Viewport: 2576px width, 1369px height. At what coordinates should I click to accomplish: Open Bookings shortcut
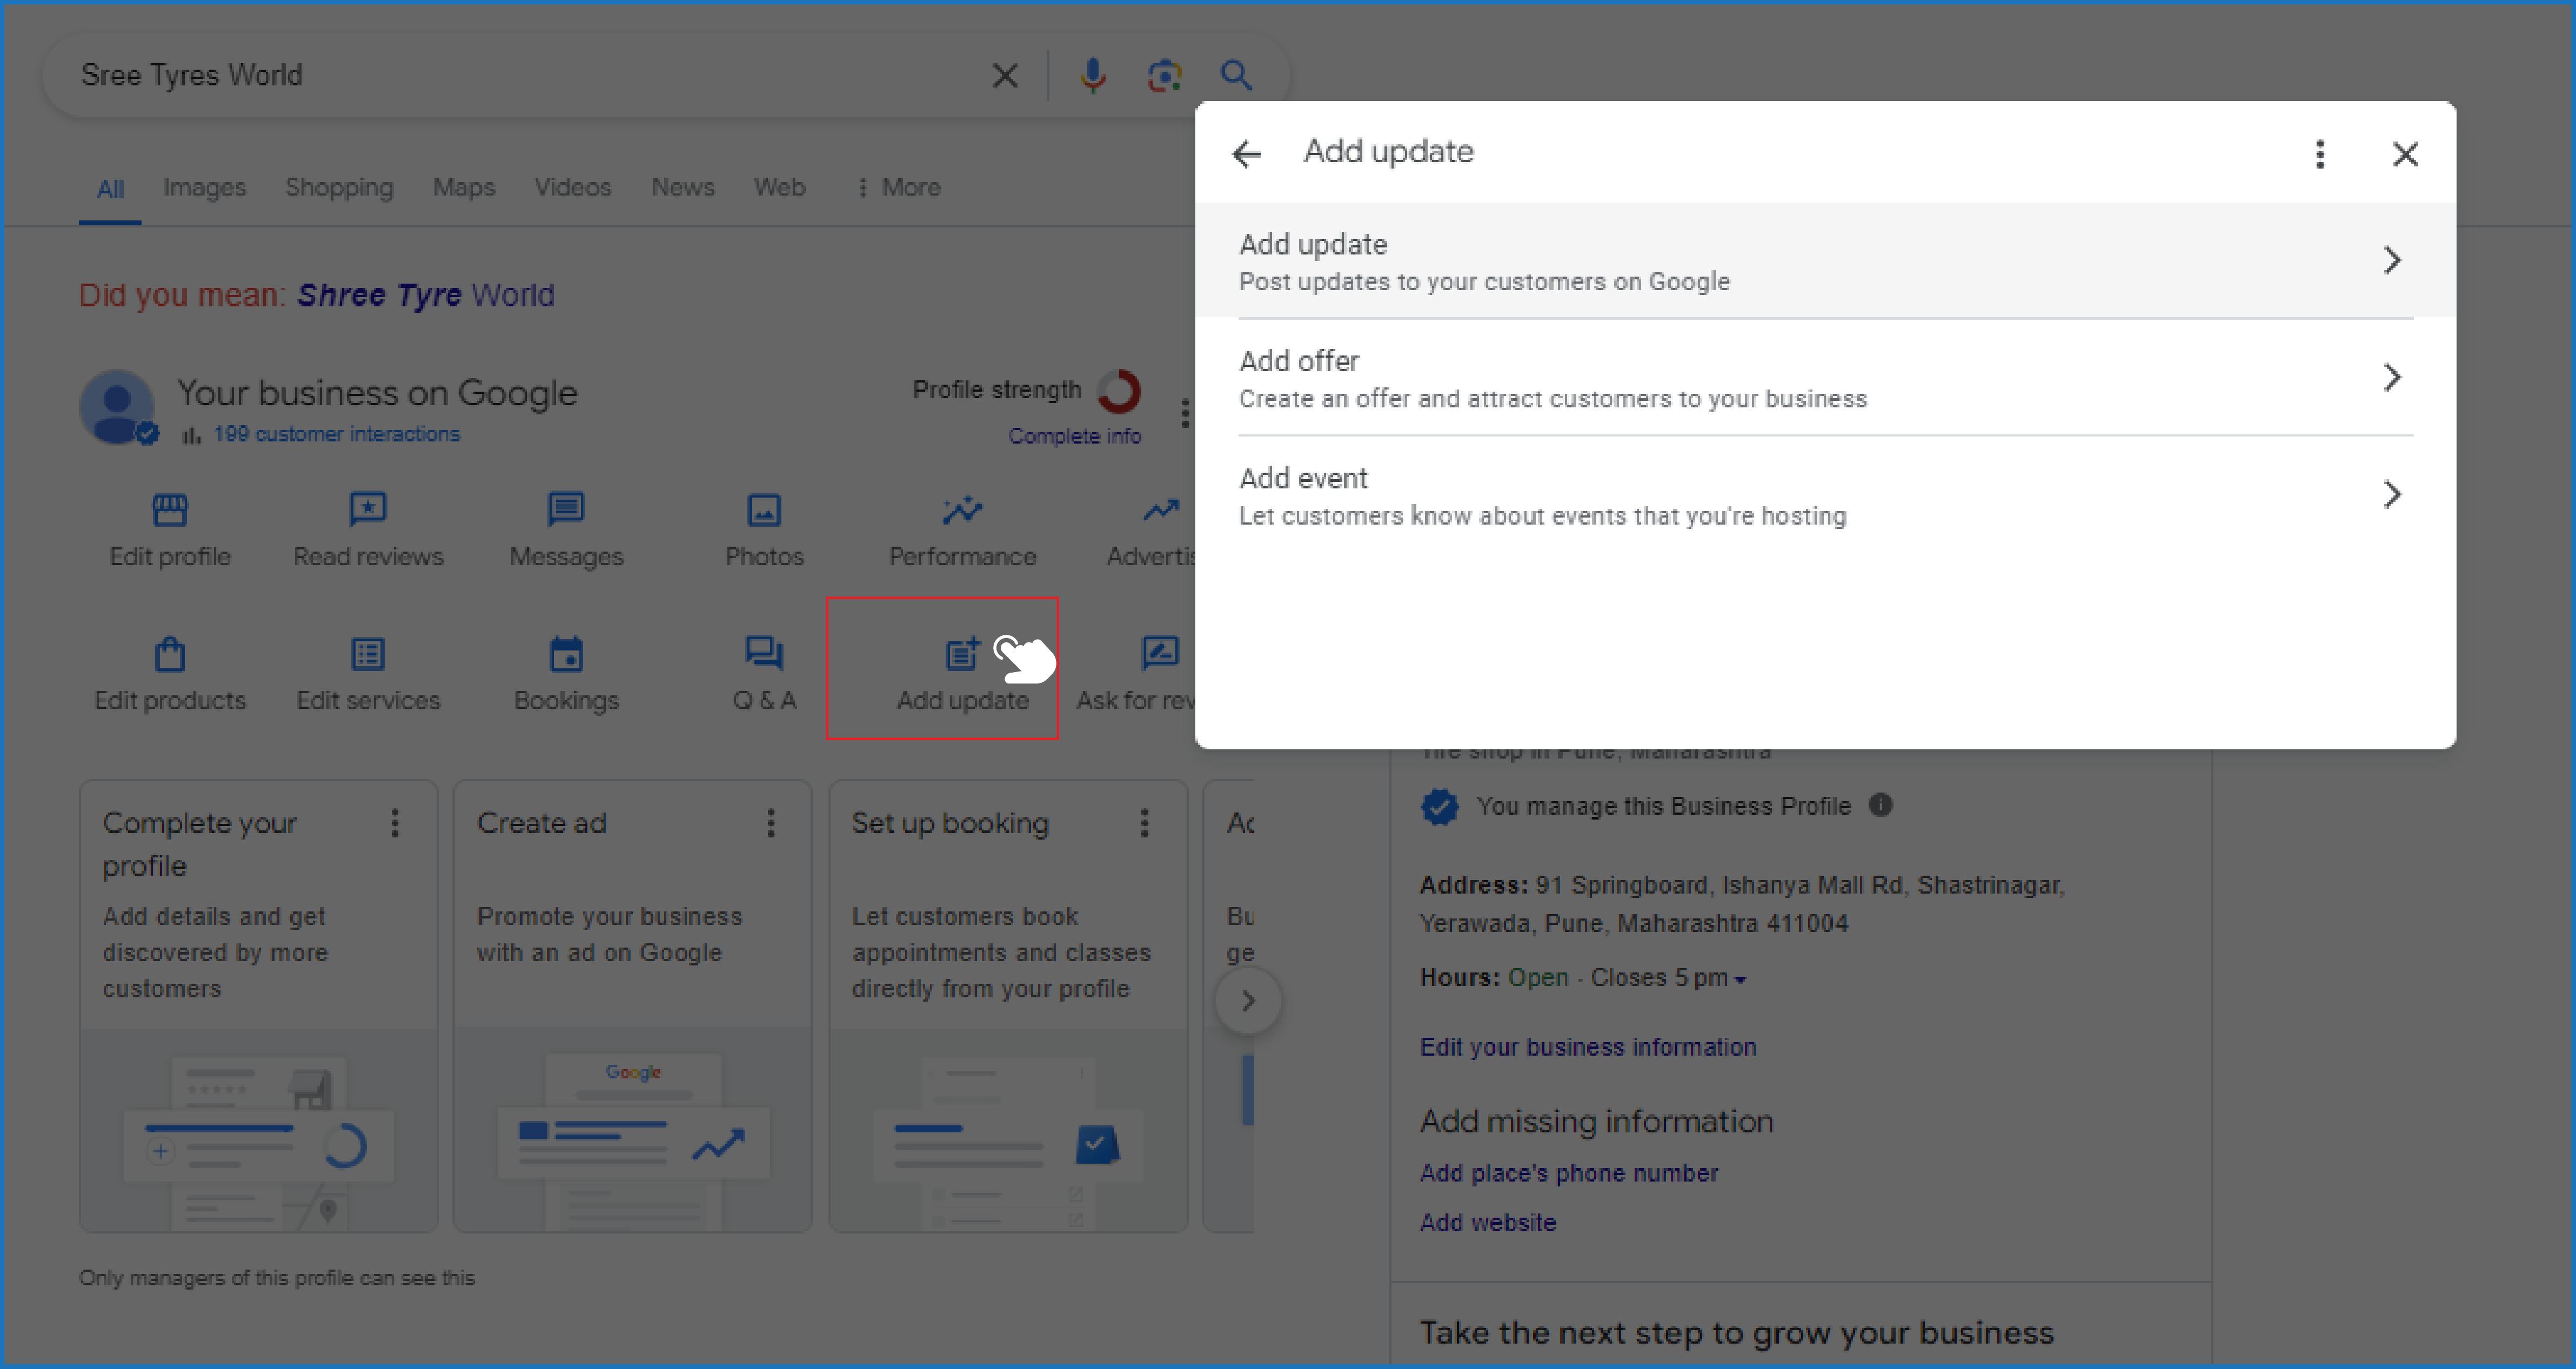[566, 675]
